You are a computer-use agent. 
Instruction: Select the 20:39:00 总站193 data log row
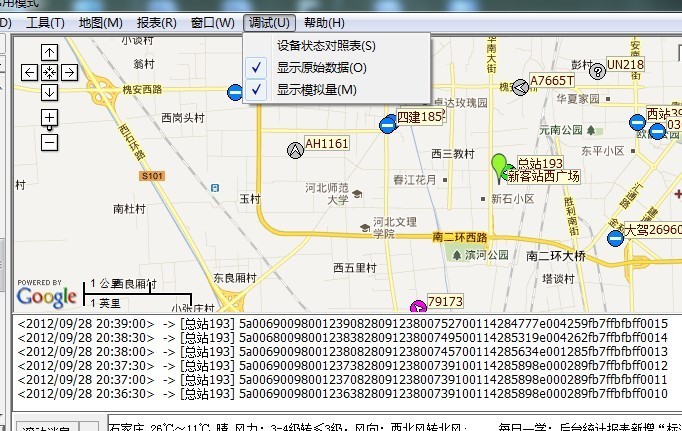(x=340, y=324)
